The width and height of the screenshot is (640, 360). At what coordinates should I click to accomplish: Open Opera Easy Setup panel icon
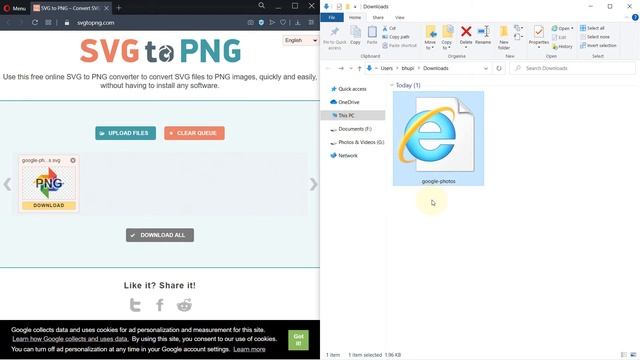[311, 22]
